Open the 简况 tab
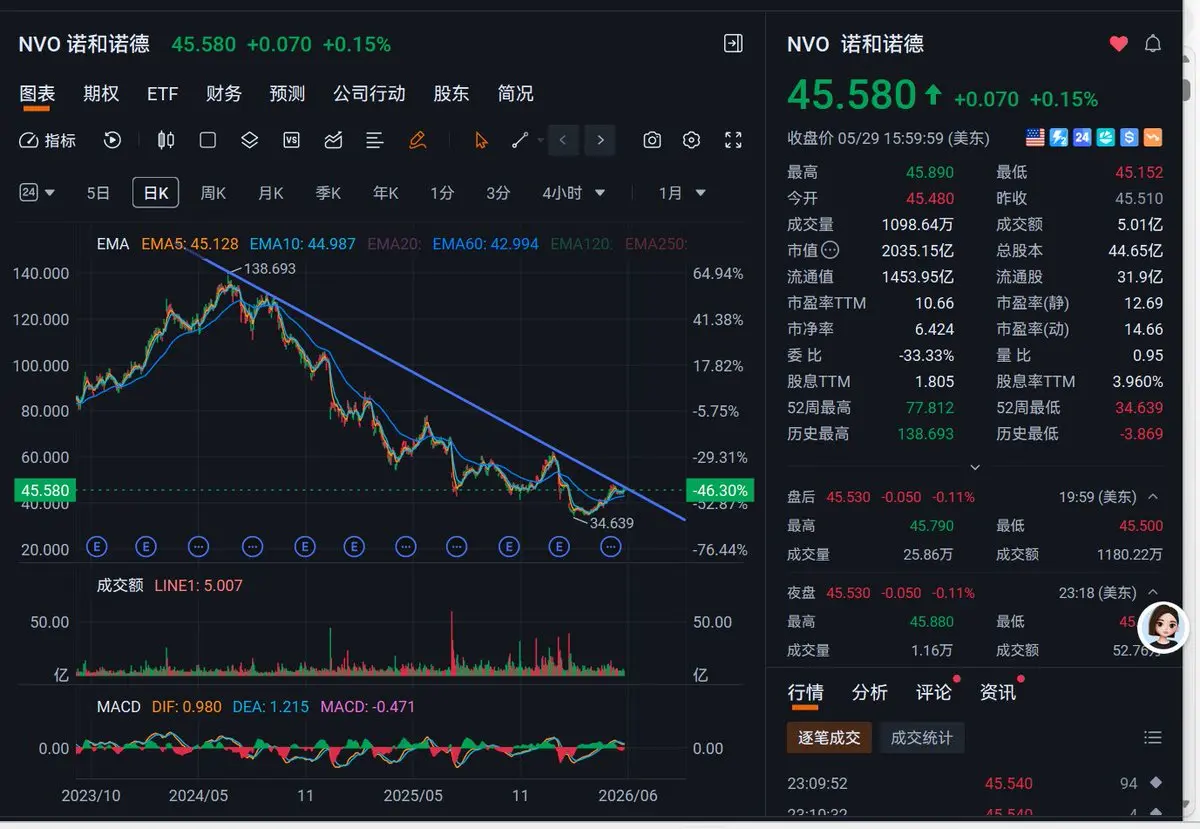Image resolution: width=1200 pixels, height=829 pixels. click(x=515, y=94)
